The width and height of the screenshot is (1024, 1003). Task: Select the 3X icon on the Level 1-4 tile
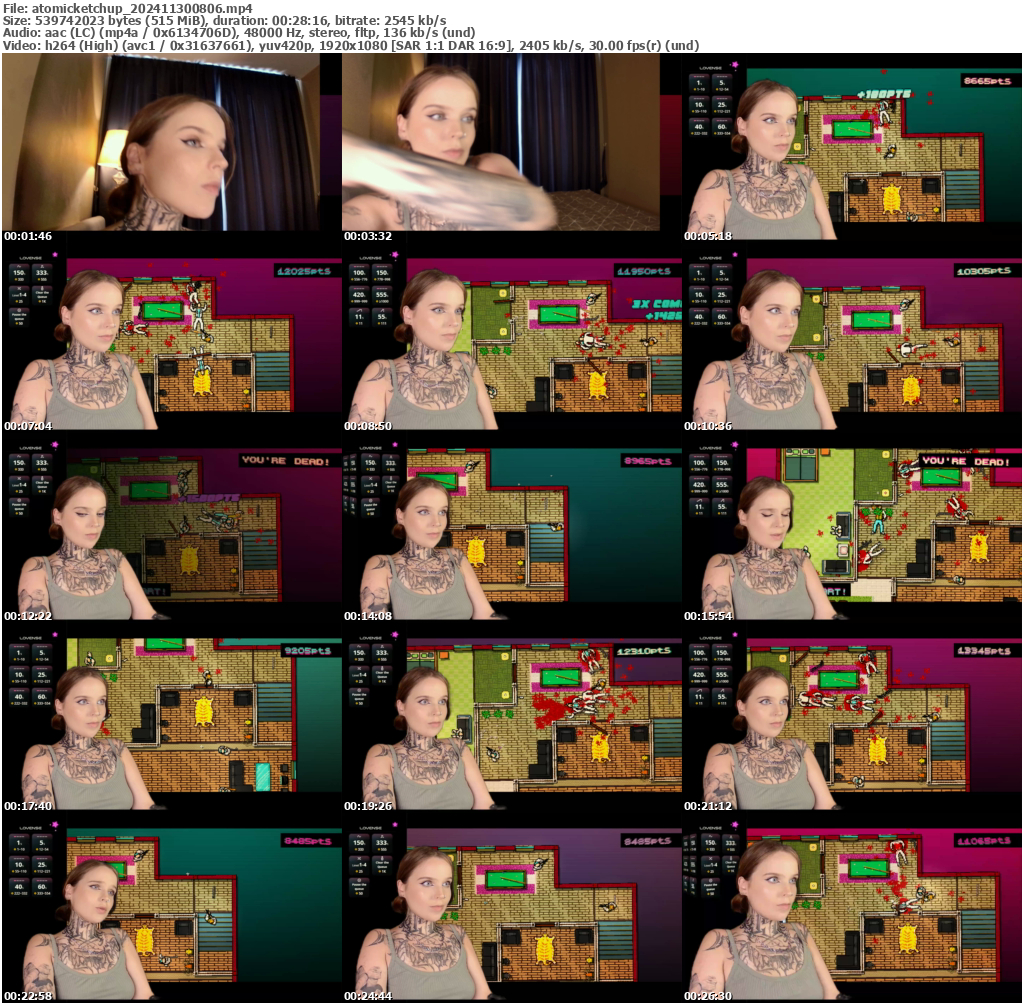19,288
